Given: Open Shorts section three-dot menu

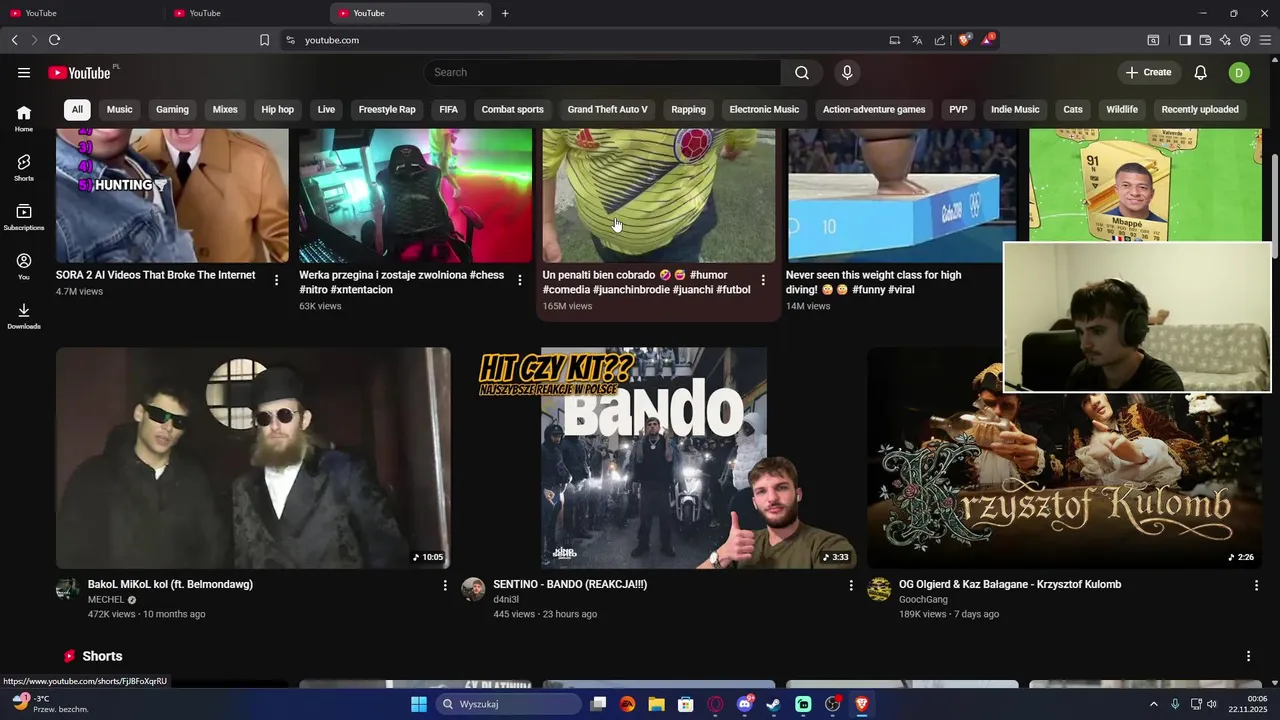Looking at the screenshot, I should pos(1248,656).
